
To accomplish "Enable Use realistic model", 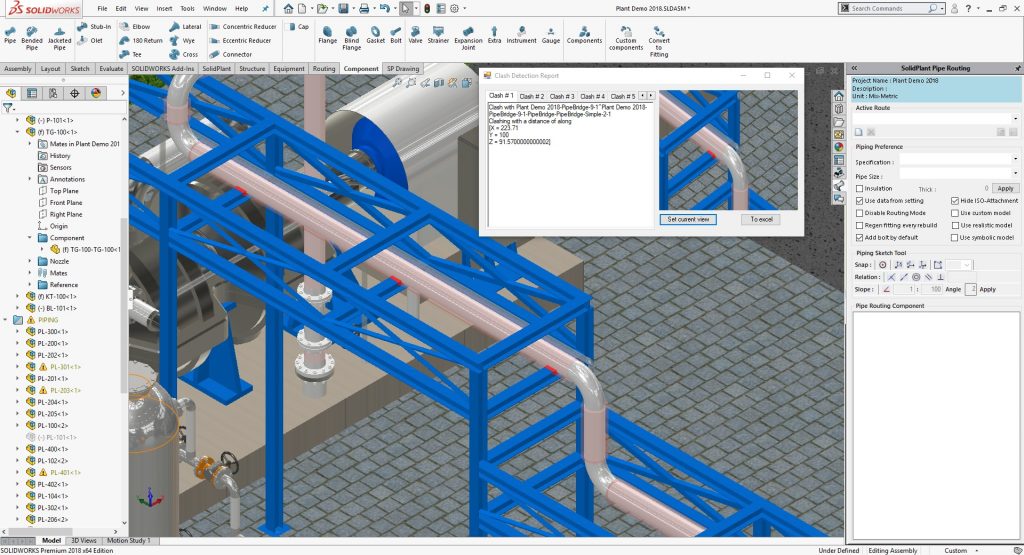I will [x=955, y=225].
